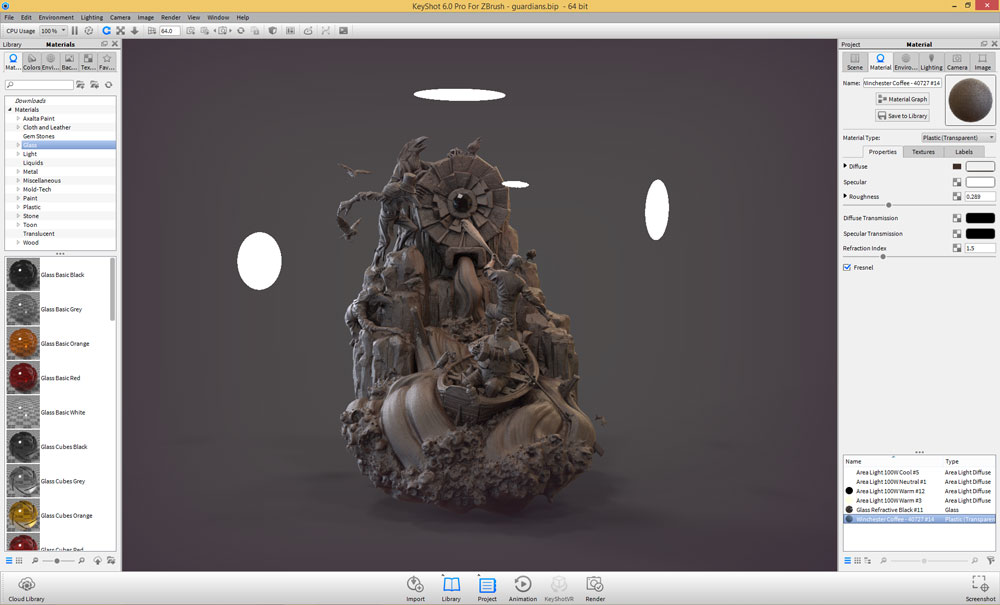Expand the Wood folder
The image size is (1000, 605).
coord(18,242)
